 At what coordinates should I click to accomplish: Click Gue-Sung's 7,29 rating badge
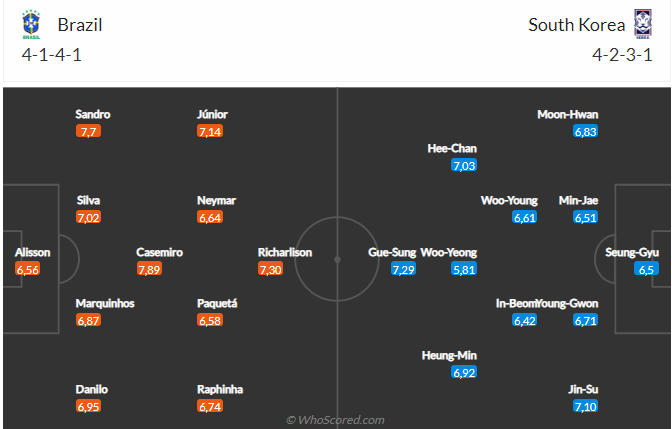tap(403, 270)
